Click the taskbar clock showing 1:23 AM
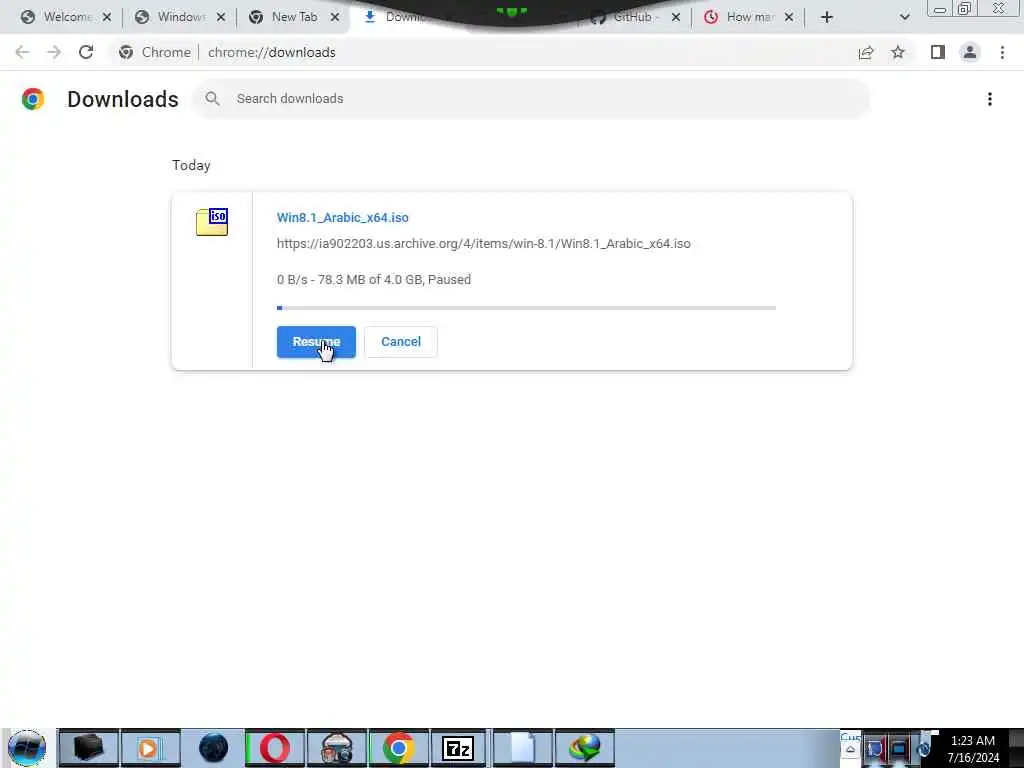The image size is (1024, 768). [973, 748]
